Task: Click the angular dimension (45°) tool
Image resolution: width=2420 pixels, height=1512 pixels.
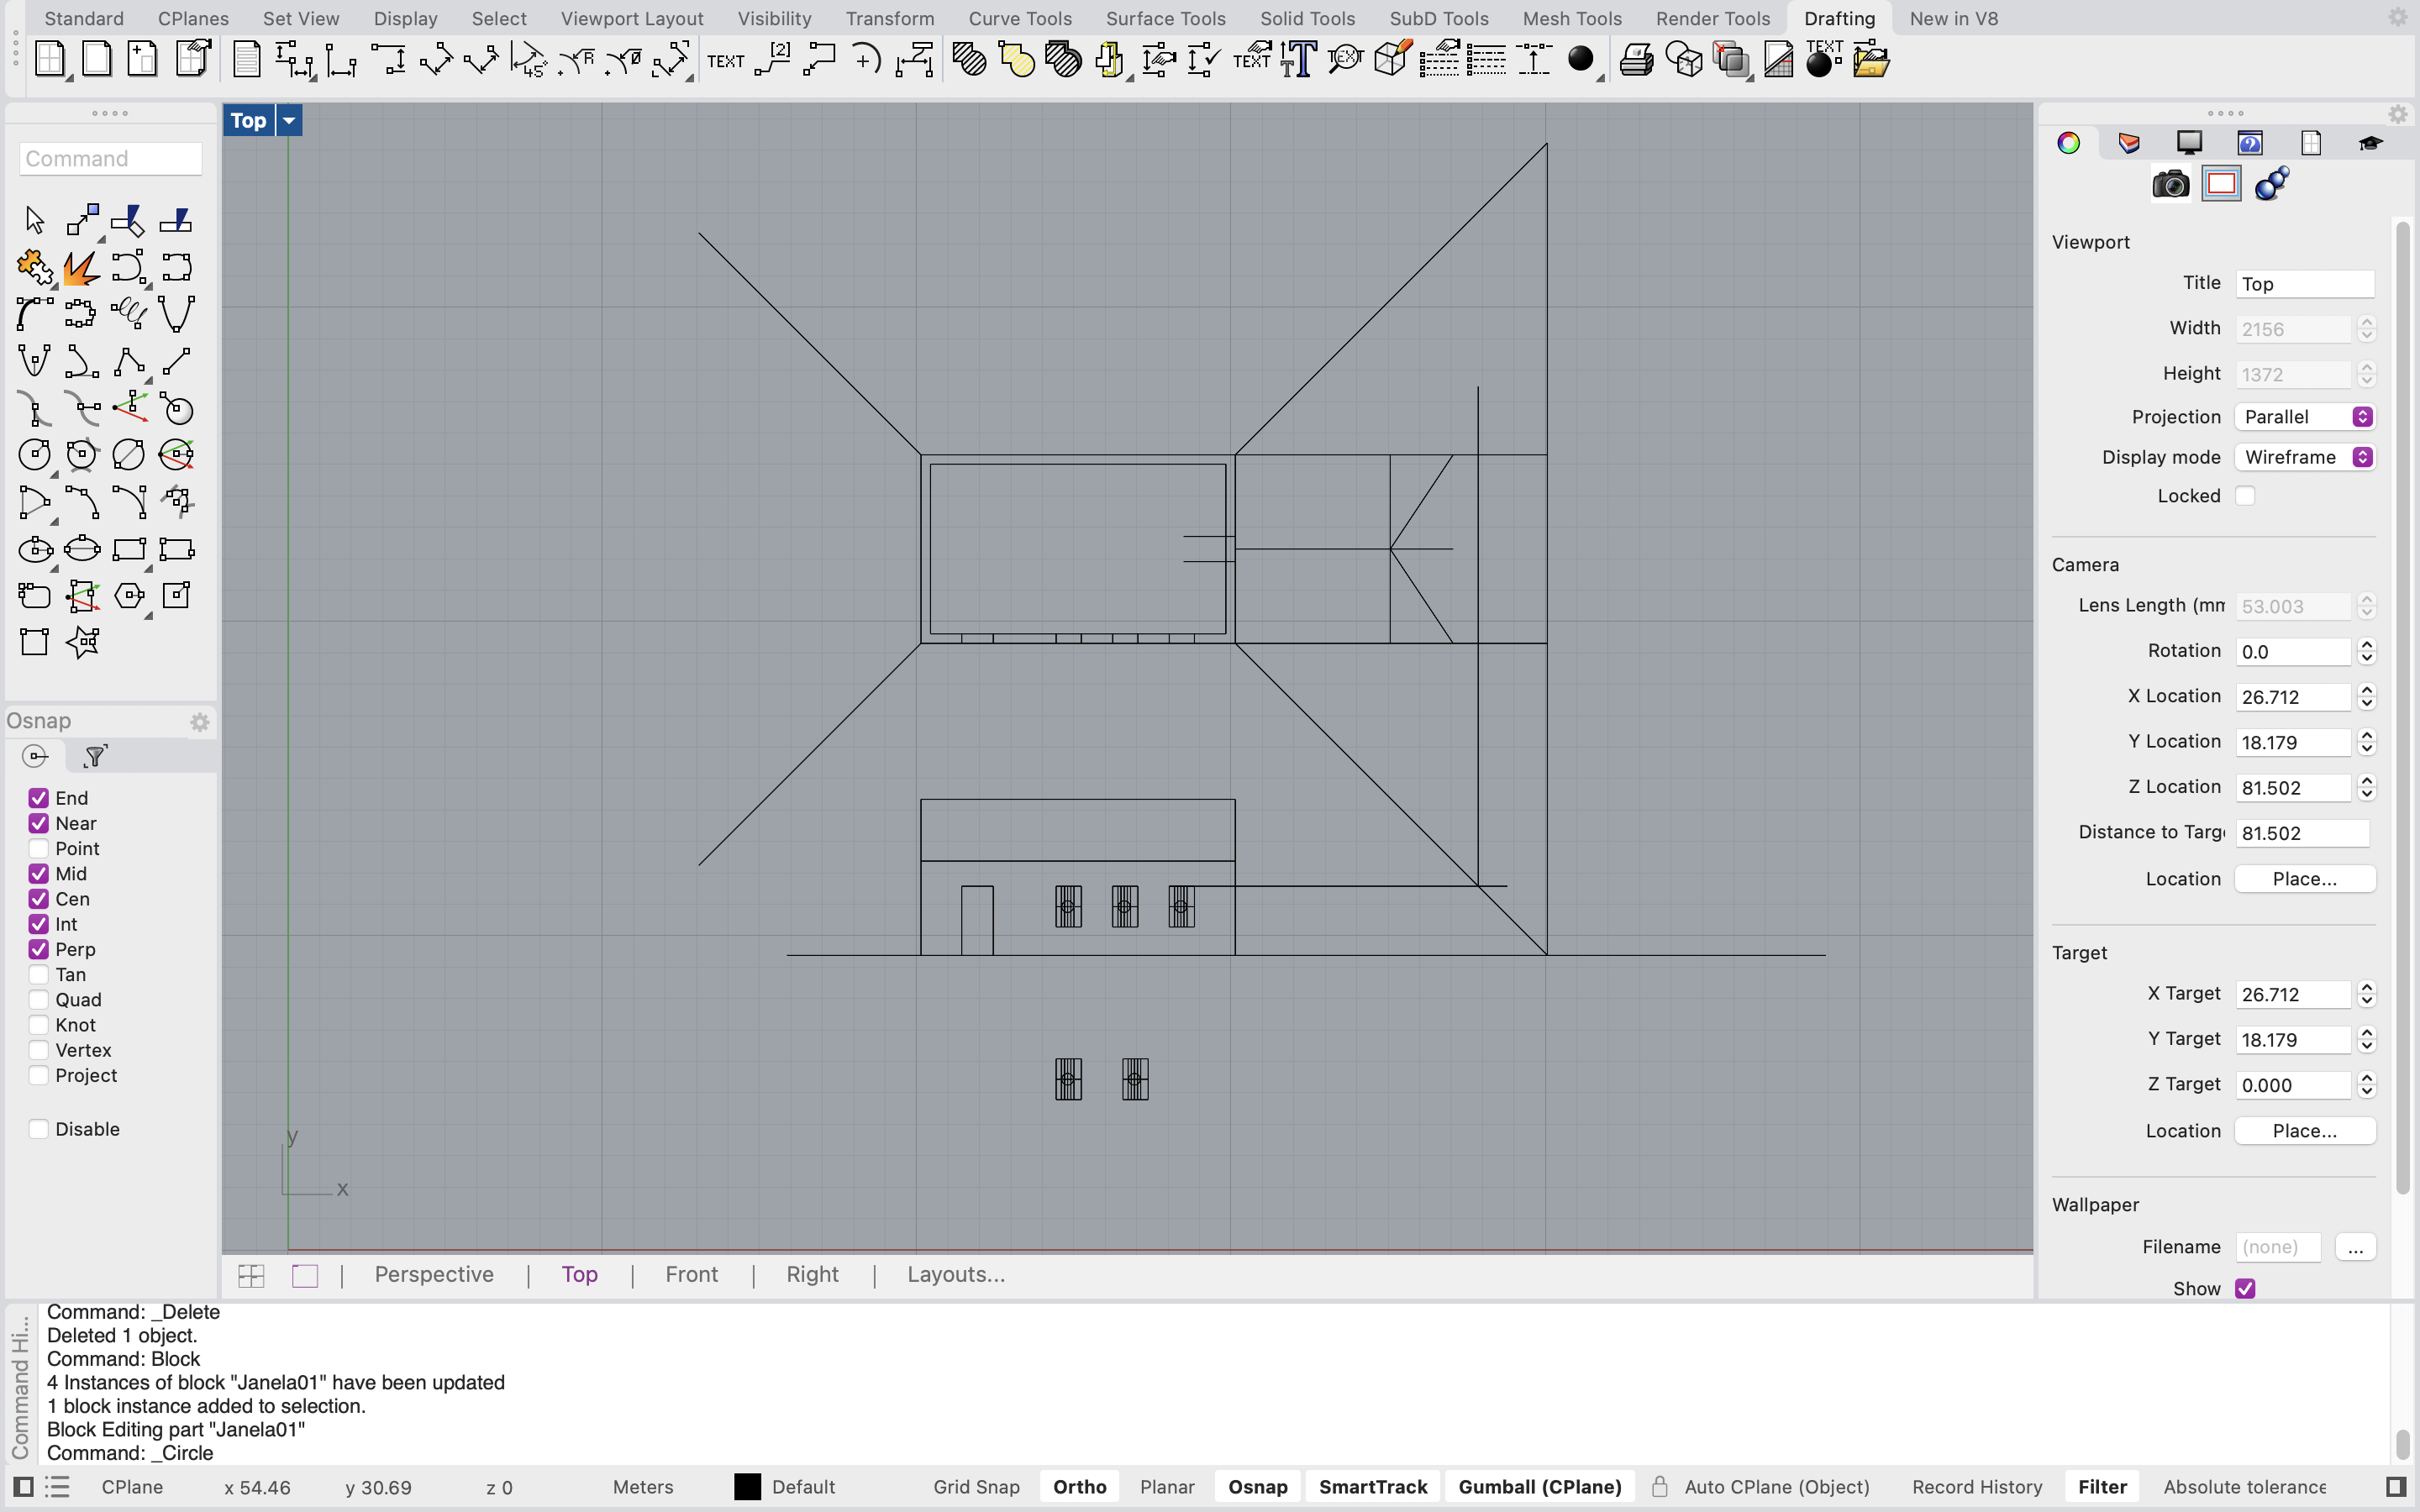Action: point(530,60)
